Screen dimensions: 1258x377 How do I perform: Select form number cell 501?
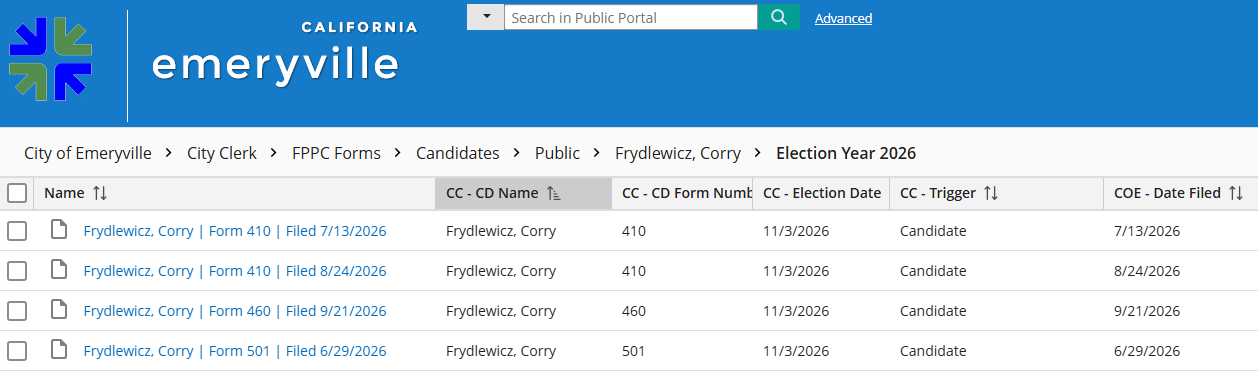pyautogui.click(x=634, y=351)
